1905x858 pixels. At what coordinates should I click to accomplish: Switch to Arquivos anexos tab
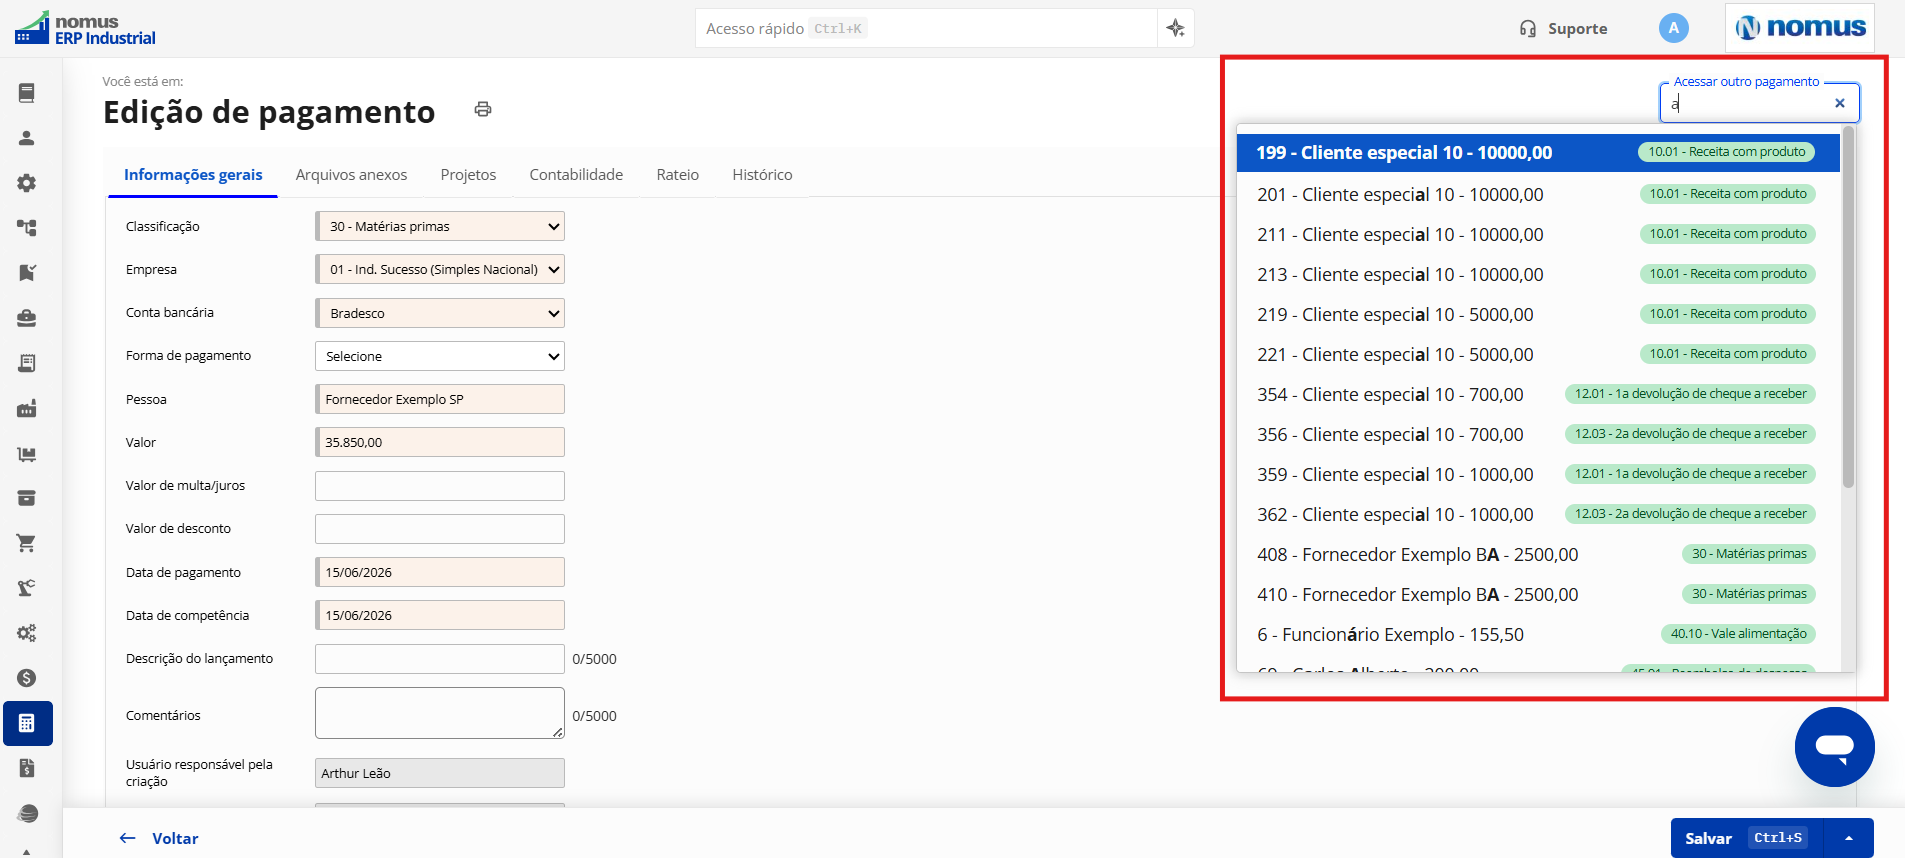pos(351,174)
